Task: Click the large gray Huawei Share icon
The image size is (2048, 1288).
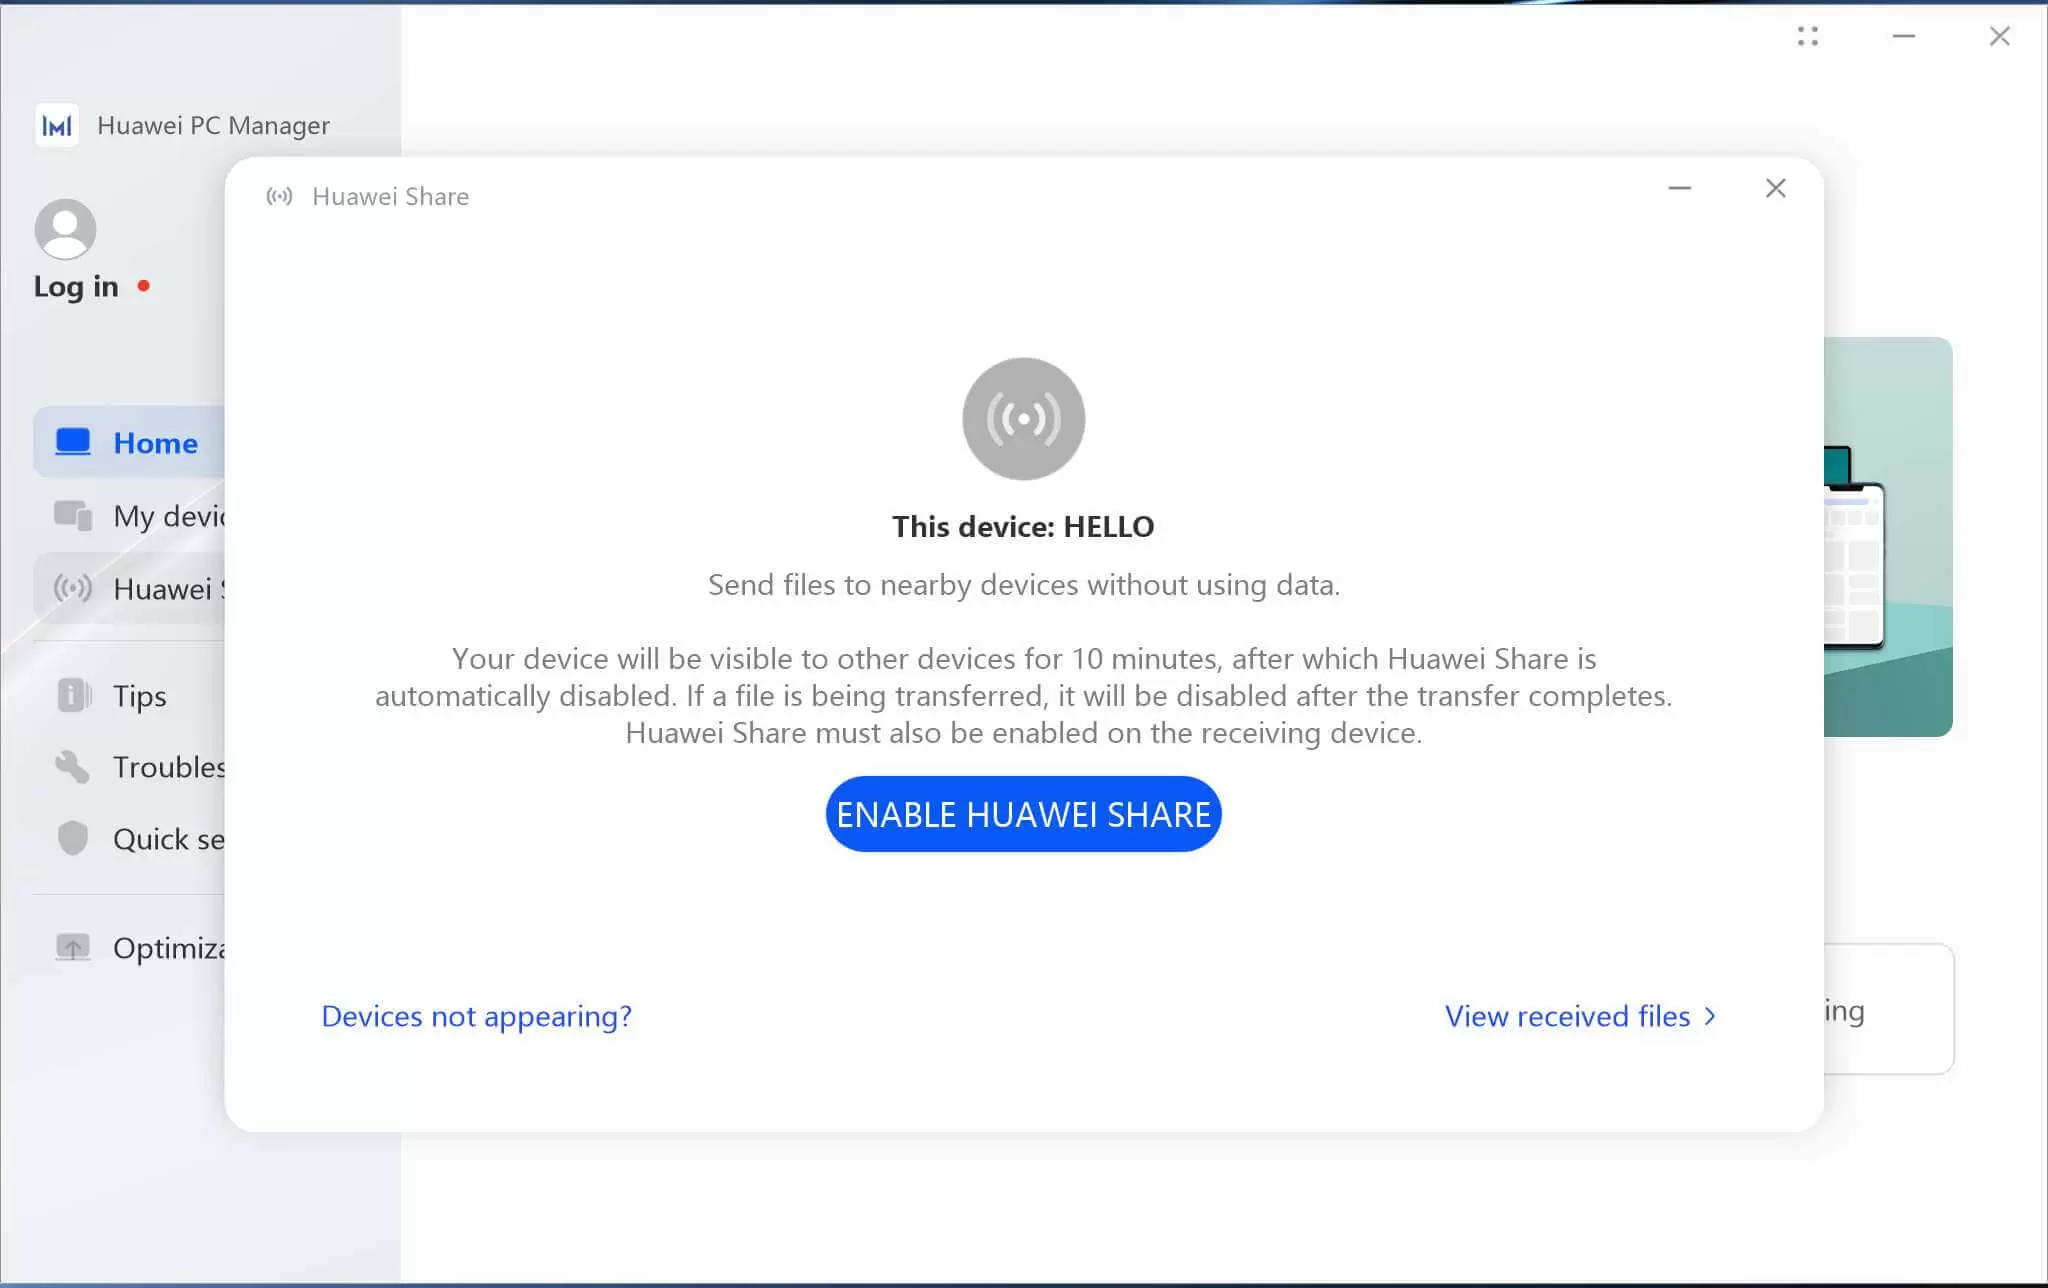Action: click(x=1023, y=419)
